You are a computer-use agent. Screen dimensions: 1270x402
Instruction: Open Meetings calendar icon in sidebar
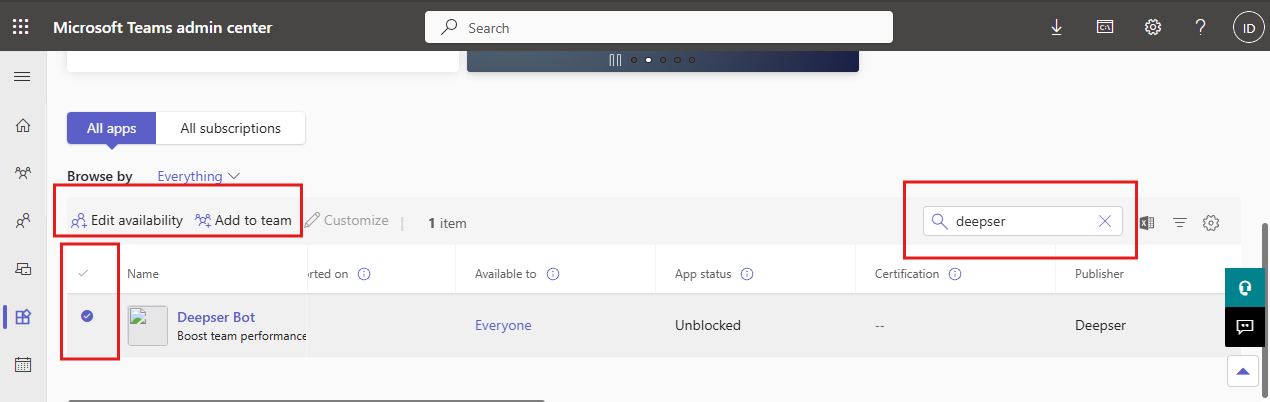[22, 365]
